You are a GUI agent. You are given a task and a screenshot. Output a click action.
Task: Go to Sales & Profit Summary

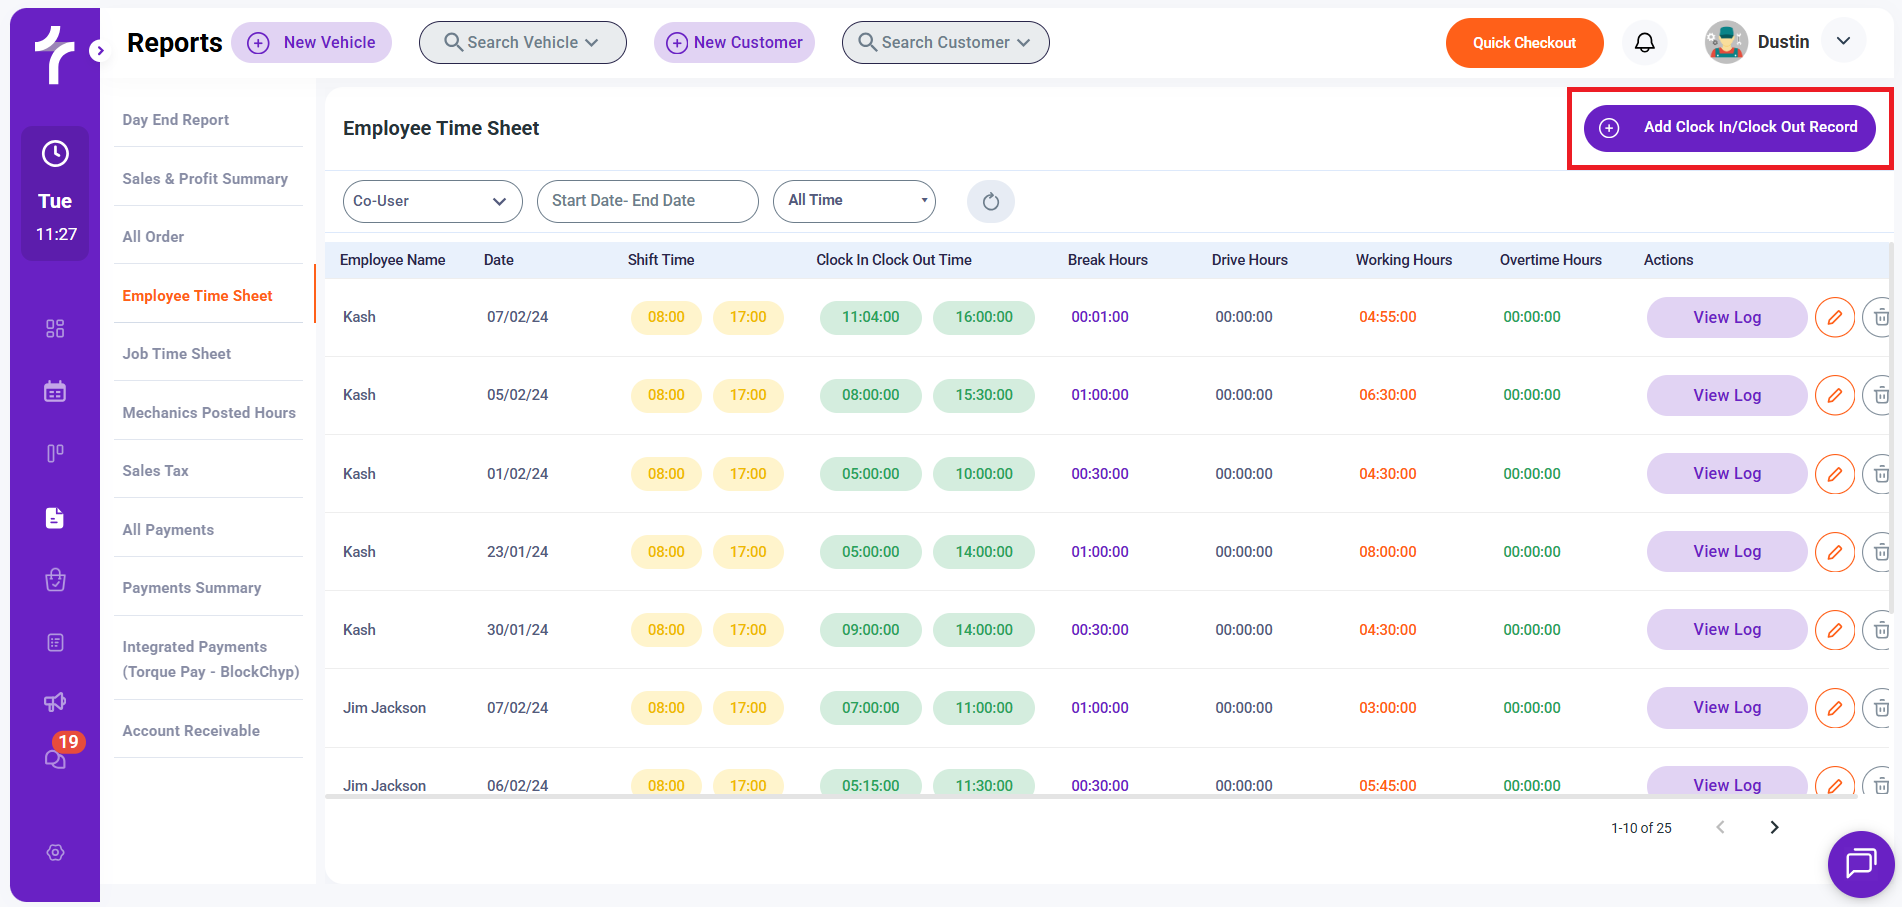205,179
